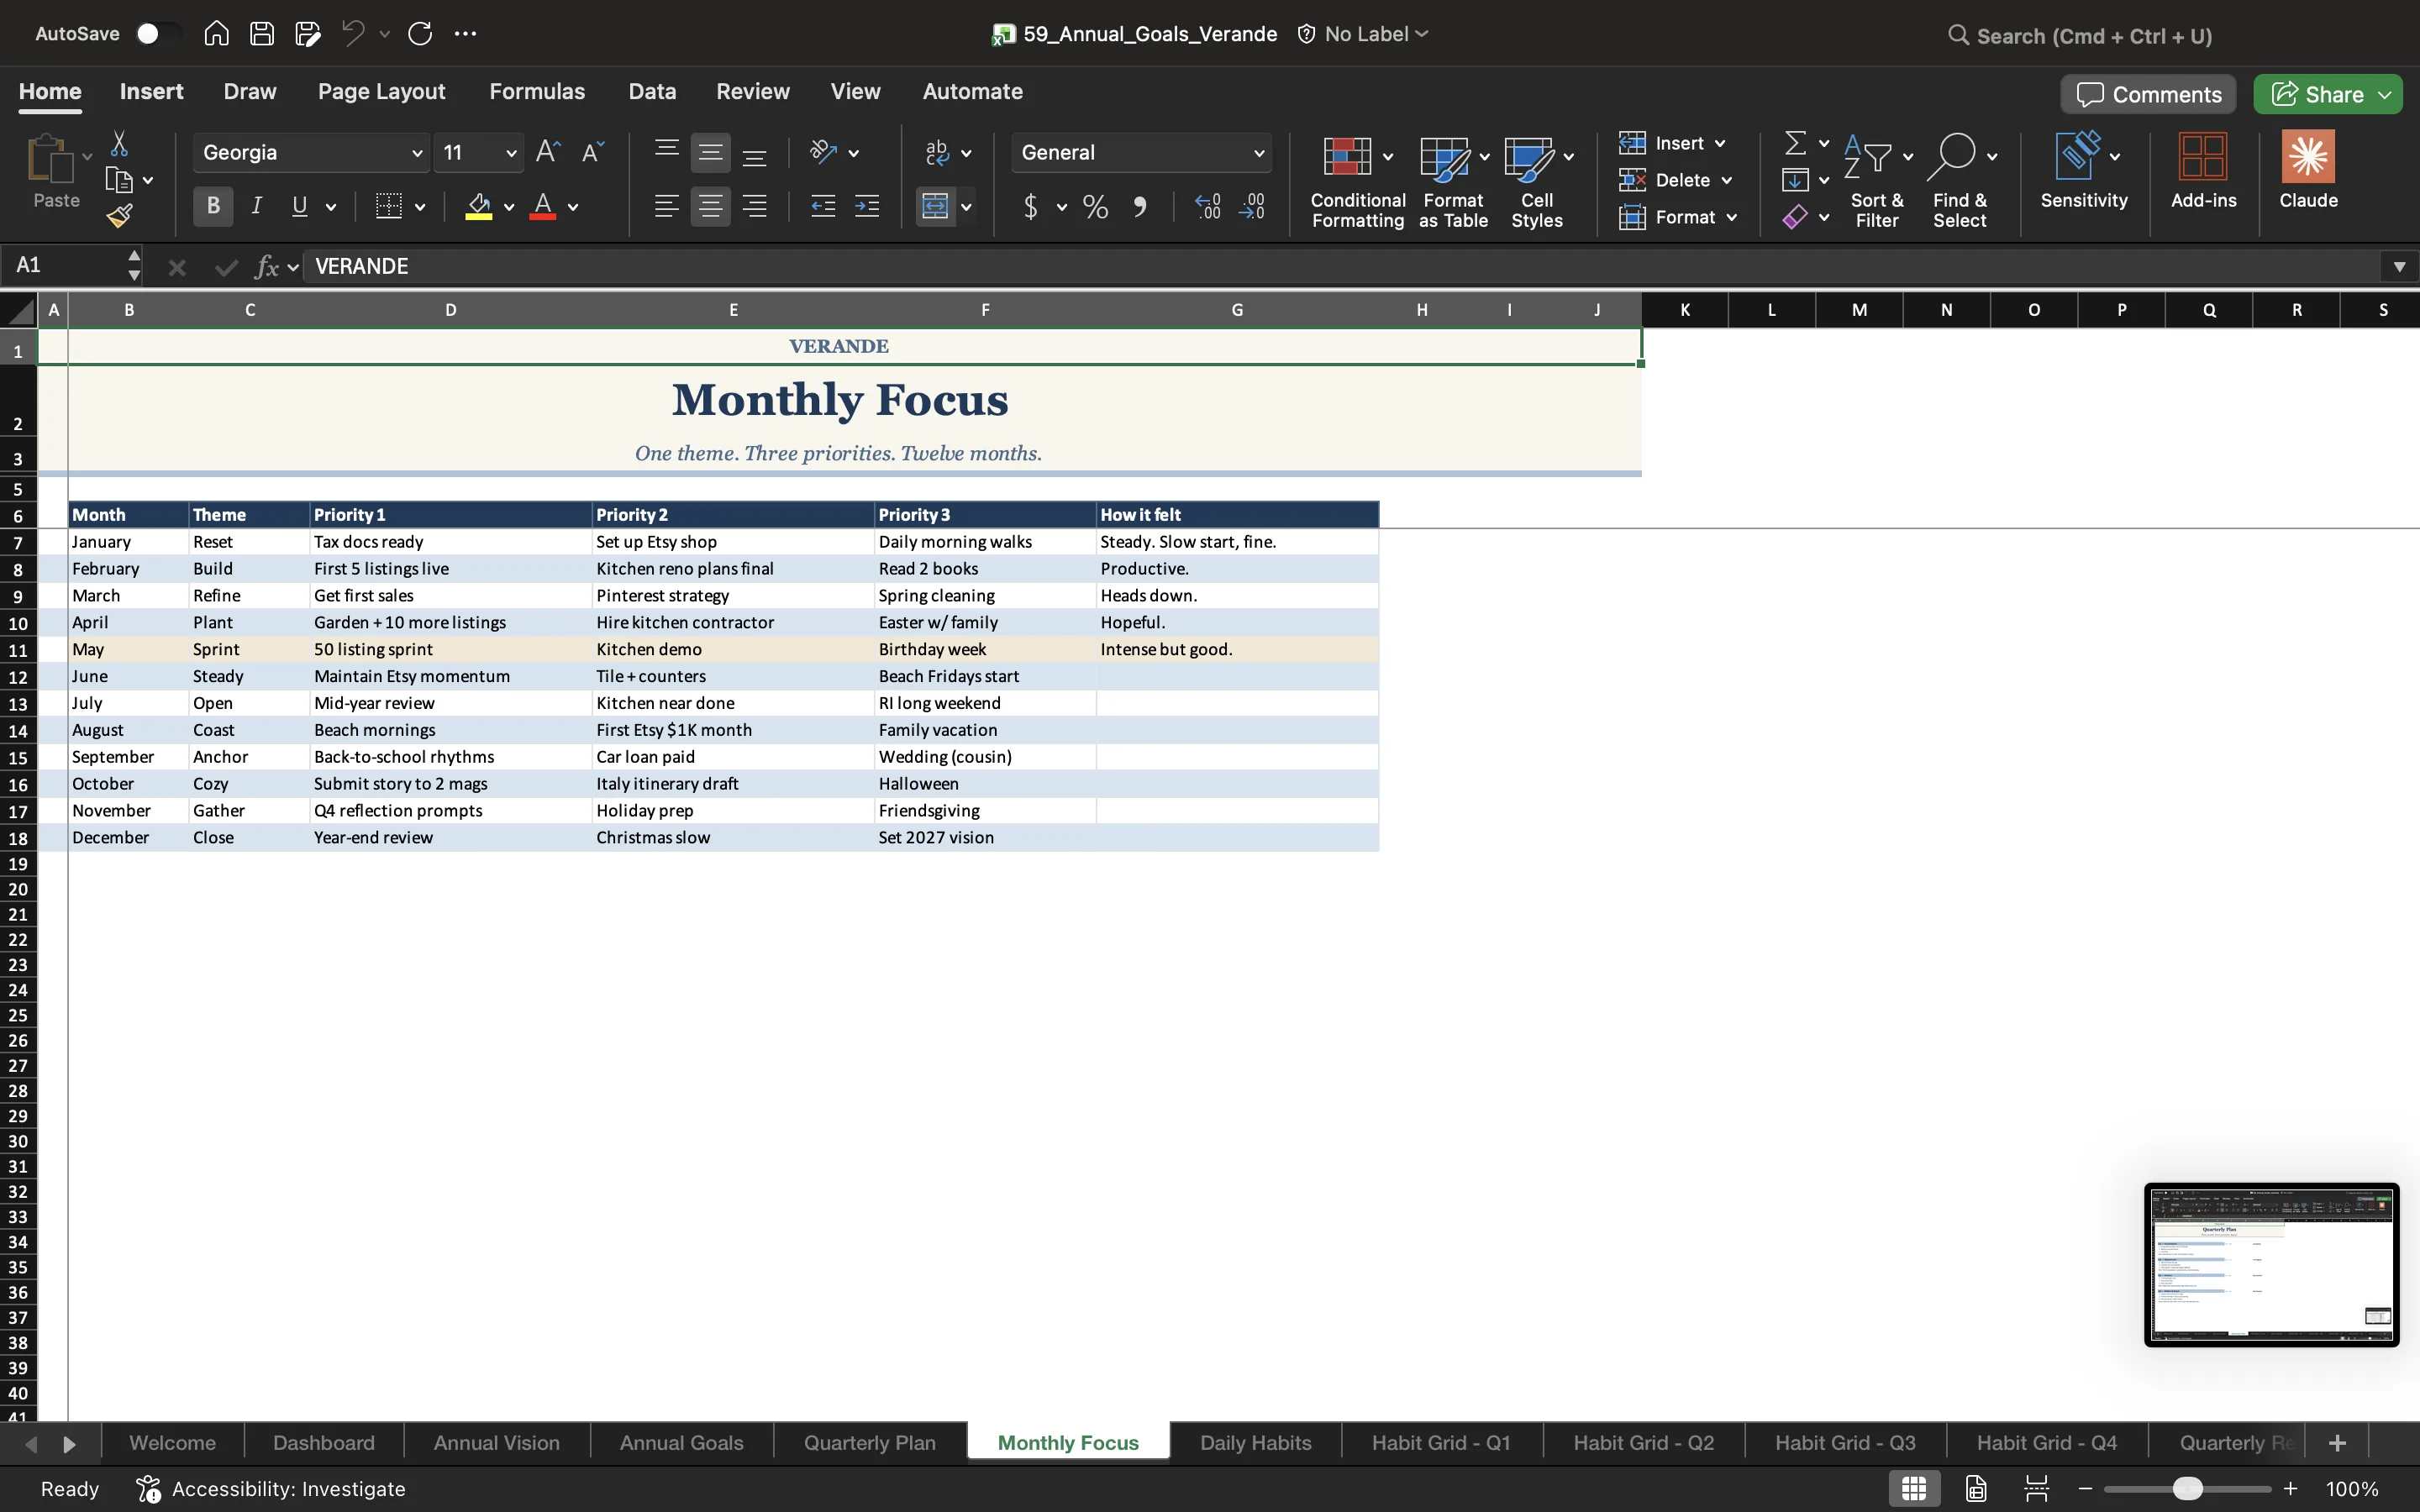Viewport: 2420px width, 1512px height.
Task: Click the Percent Style icon
Action: click(1095, 207)
